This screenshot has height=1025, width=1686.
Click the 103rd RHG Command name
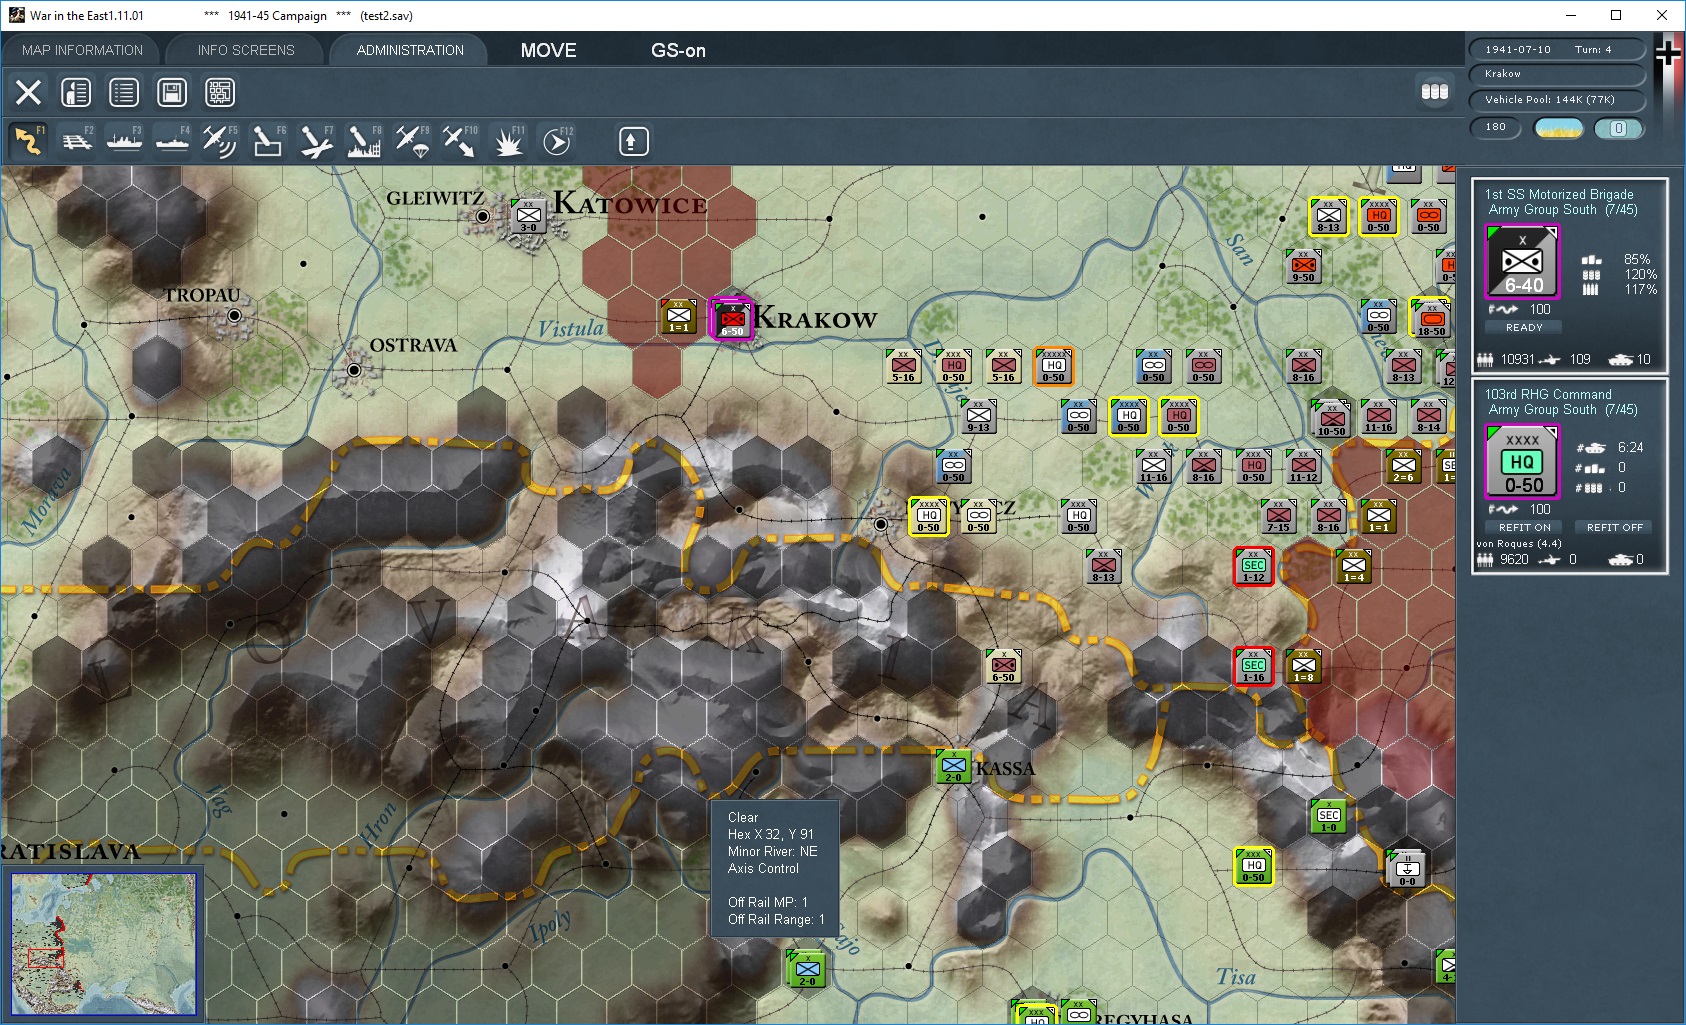(1548, 394)
